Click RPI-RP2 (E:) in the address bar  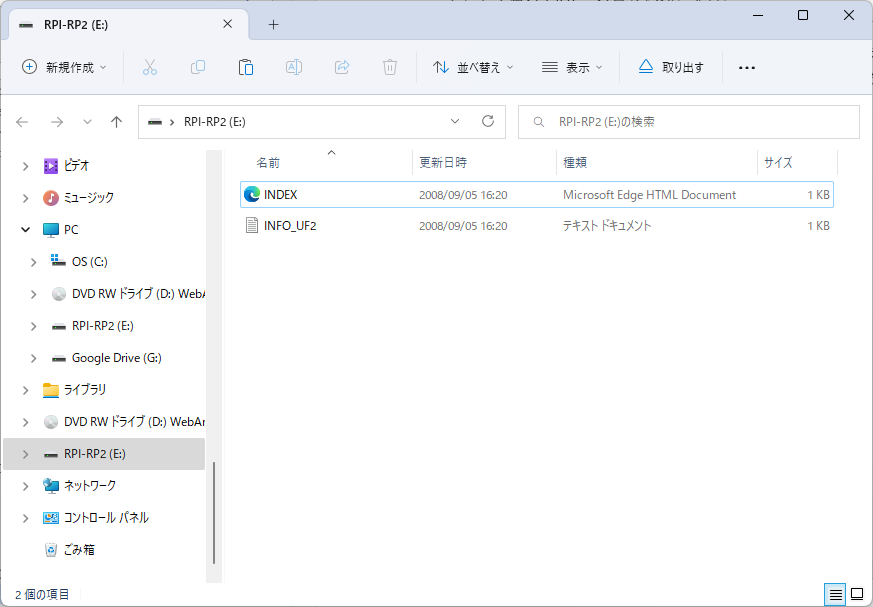(x=215, y=122)
